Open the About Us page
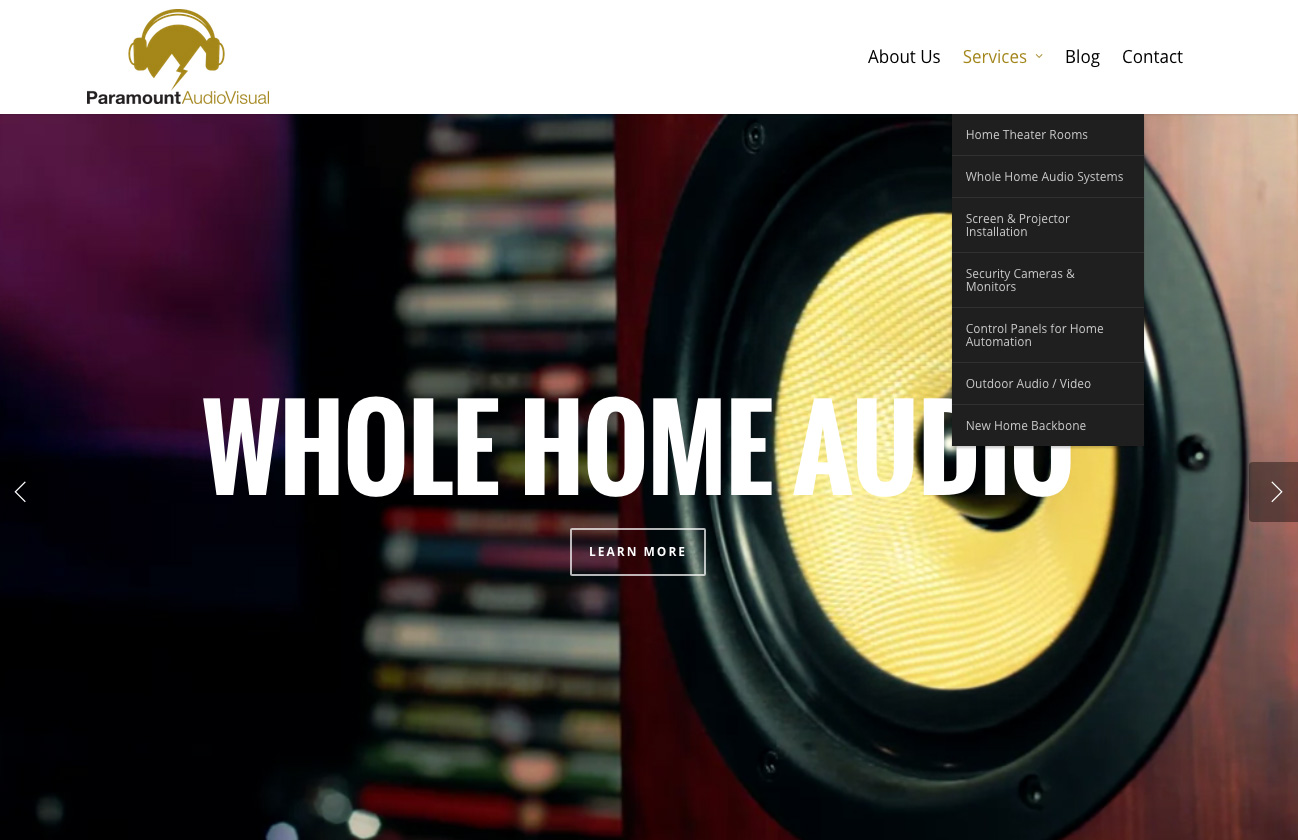Viewport: 1298px width, 840px height. (904, 57)
